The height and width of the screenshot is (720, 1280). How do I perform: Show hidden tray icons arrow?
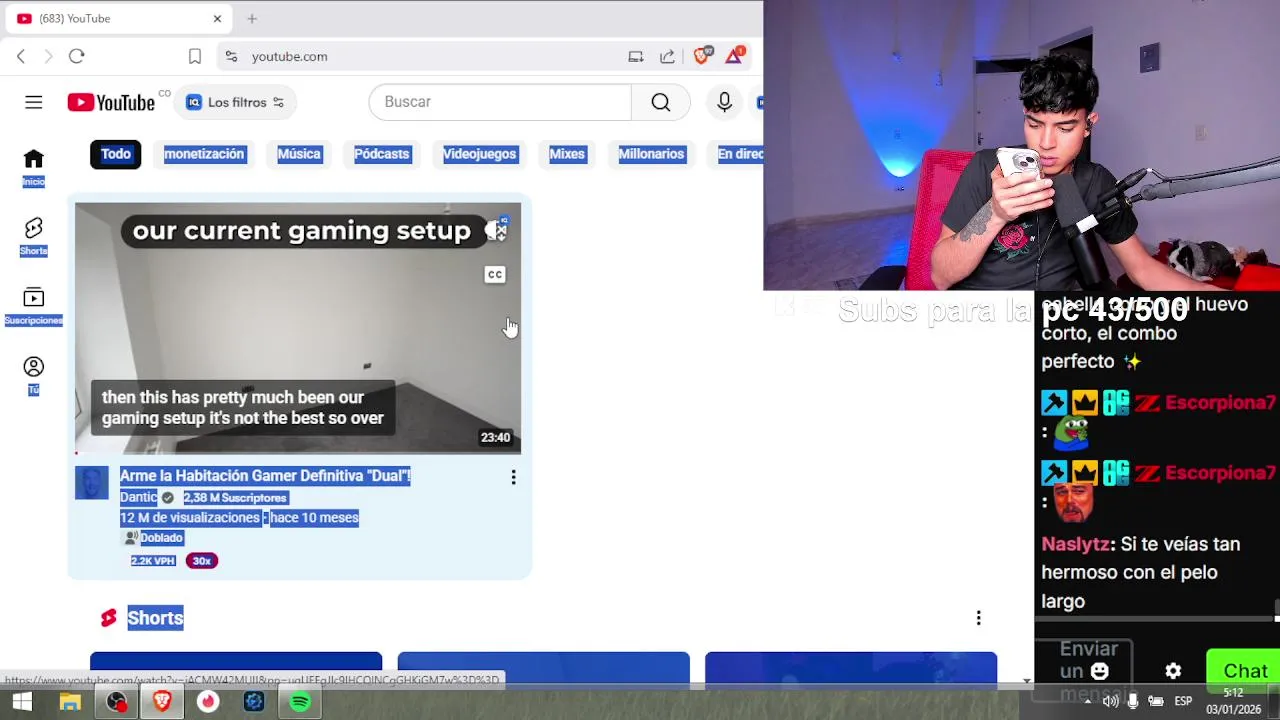1088,701
